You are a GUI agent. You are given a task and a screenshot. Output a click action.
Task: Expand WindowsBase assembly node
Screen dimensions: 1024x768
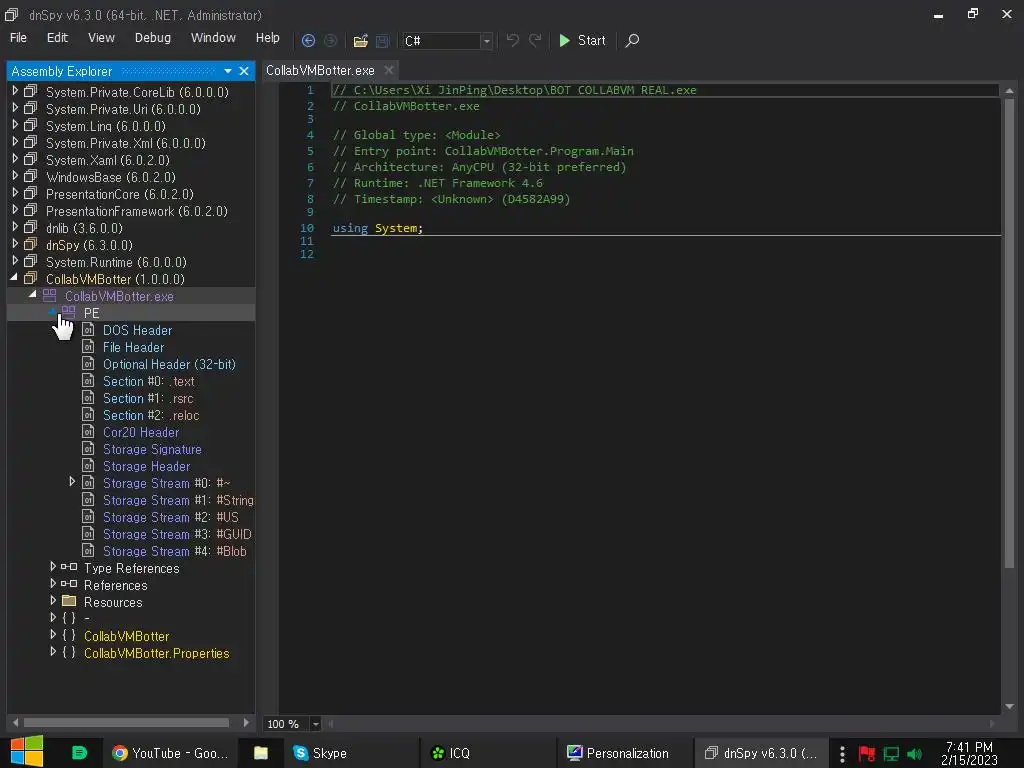click(x=15, y=176)
